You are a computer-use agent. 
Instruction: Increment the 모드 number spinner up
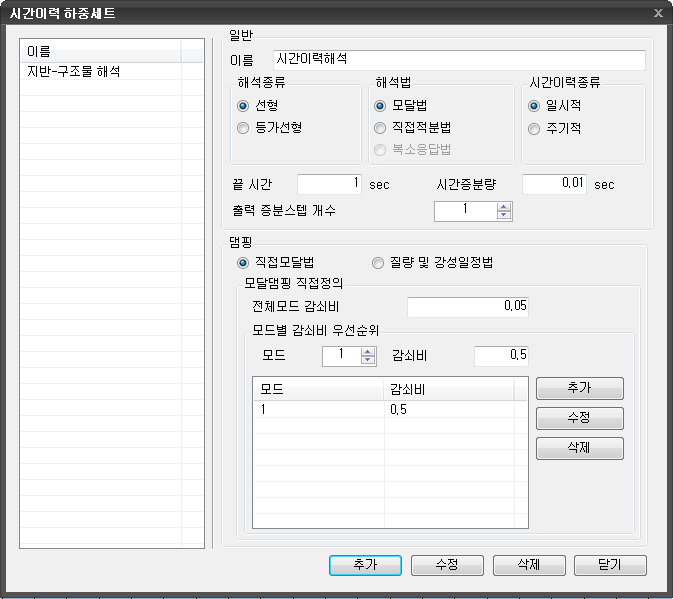pos(368,351)
